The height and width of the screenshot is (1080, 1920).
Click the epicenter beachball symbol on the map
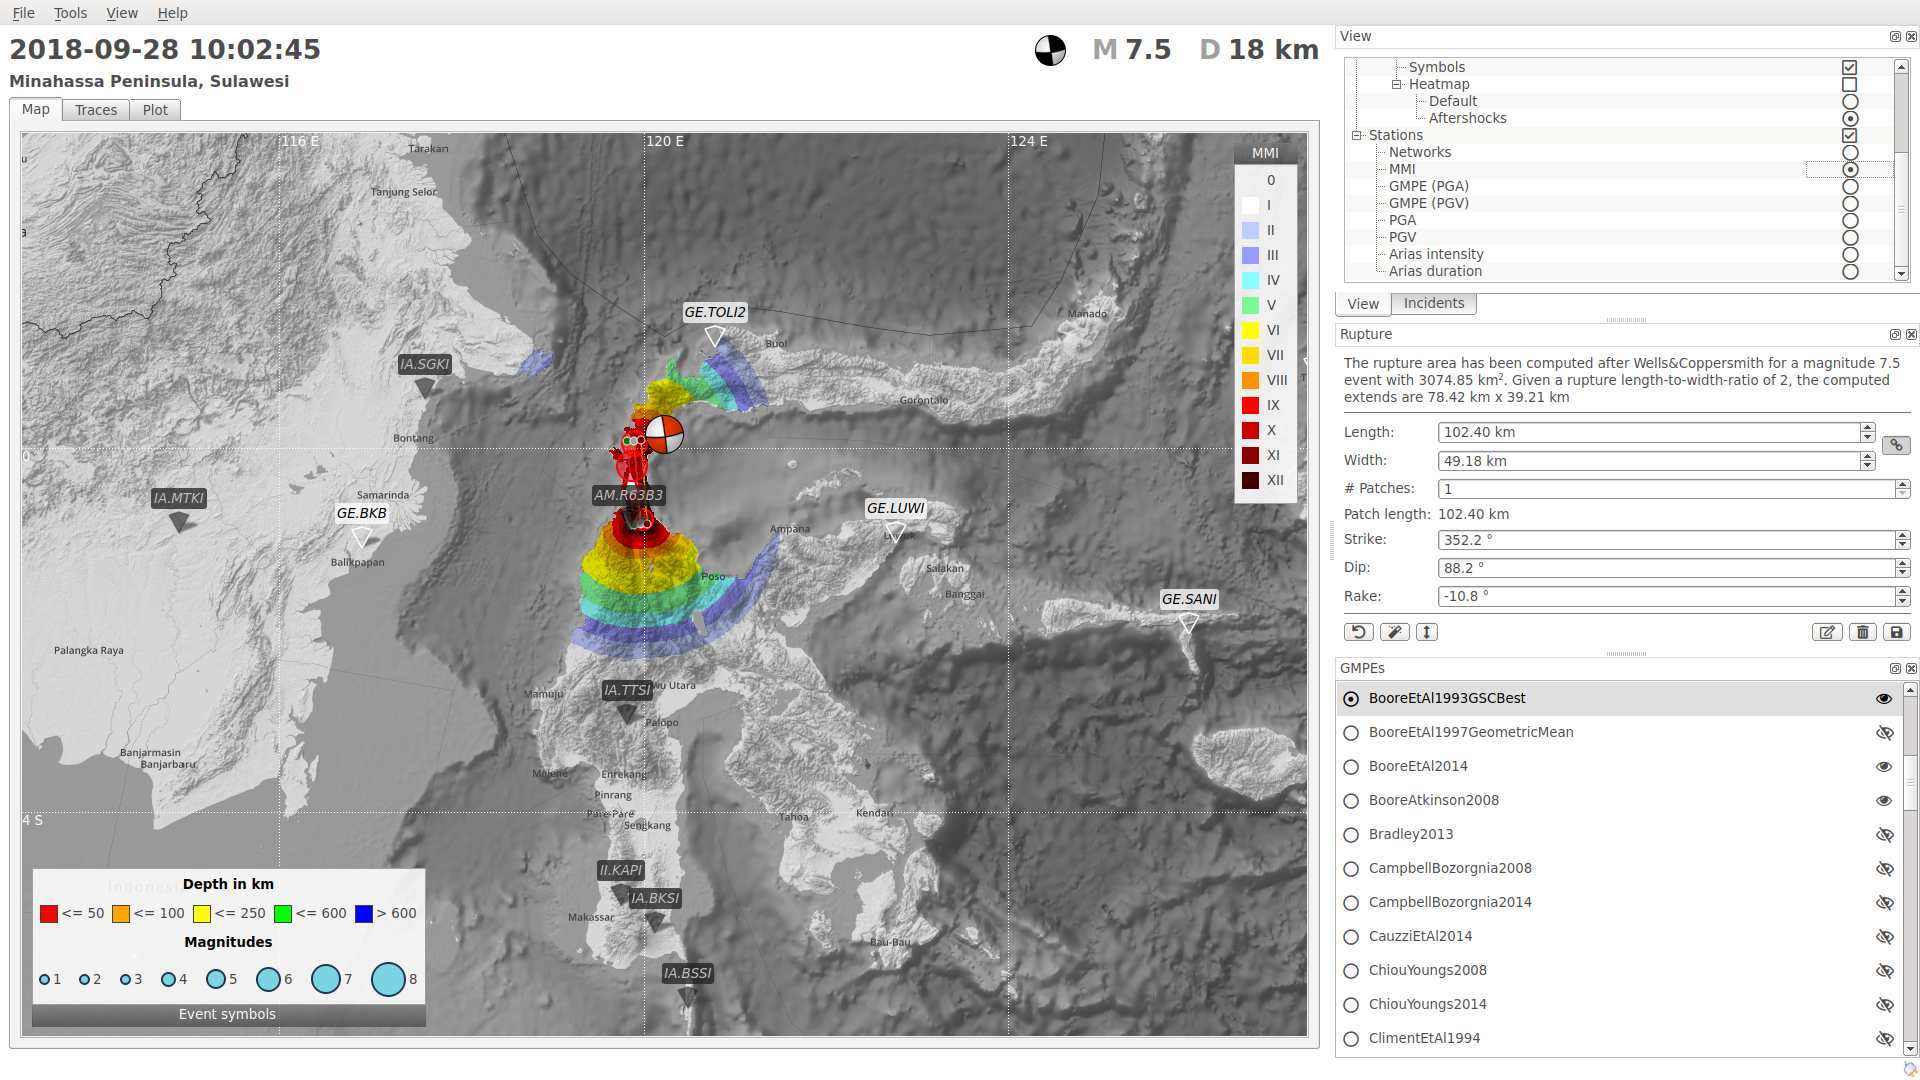[664, 434]
